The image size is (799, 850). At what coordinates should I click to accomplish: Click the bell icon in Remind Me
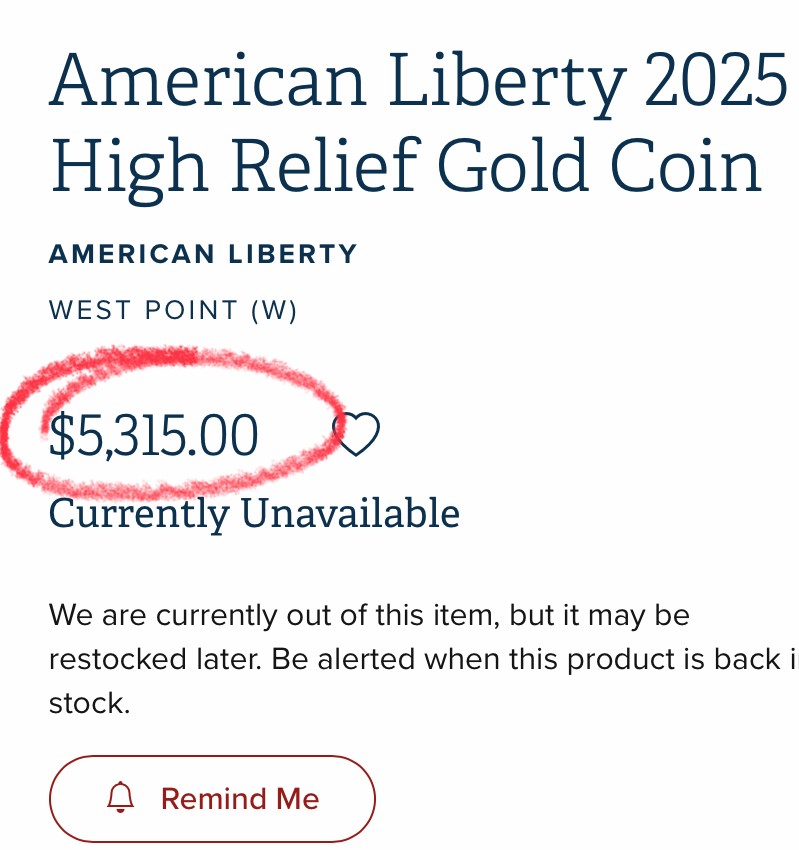[120, 798]
